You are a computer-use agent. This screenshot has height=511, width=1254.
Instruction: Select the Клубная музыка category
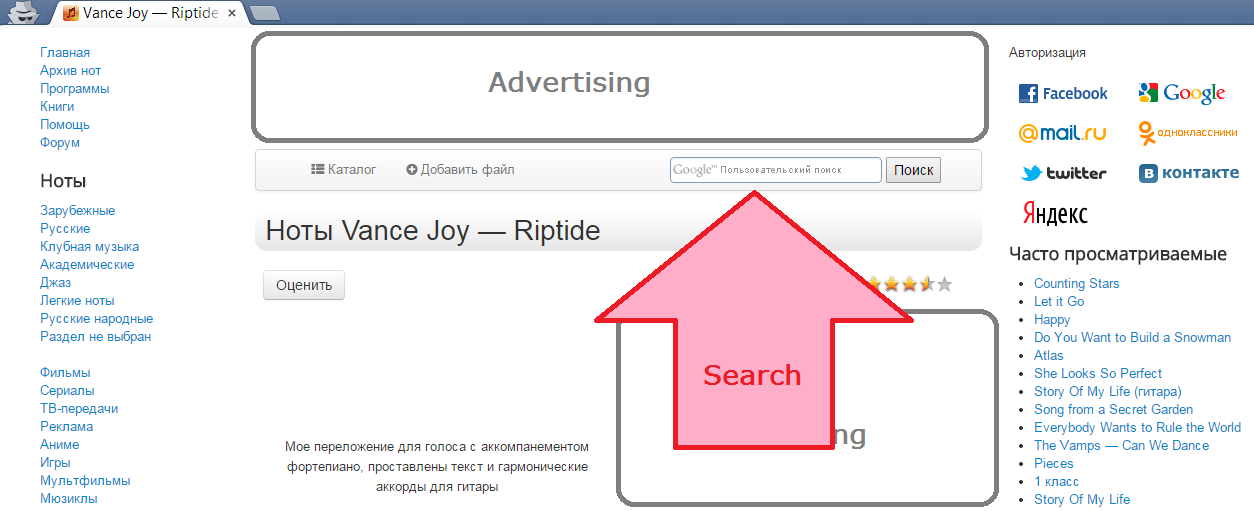[90, 247]
